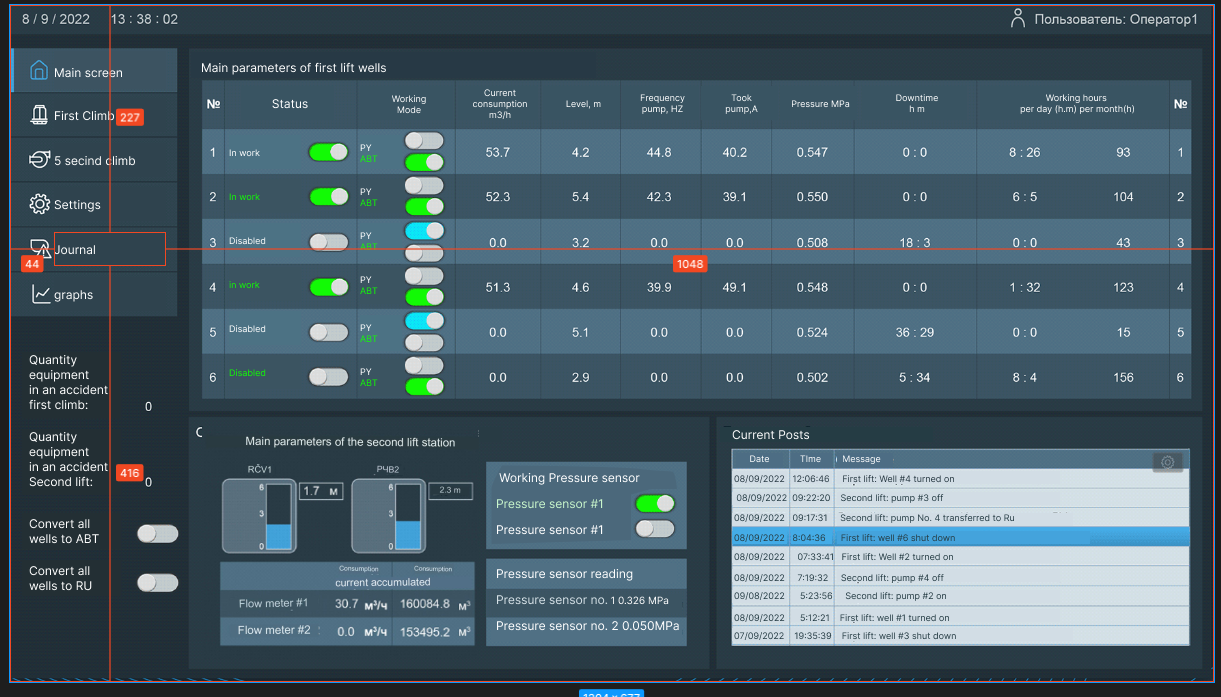Click the line chart icon beside graphs
This screenshot has height=697, width=1221.
40,294
